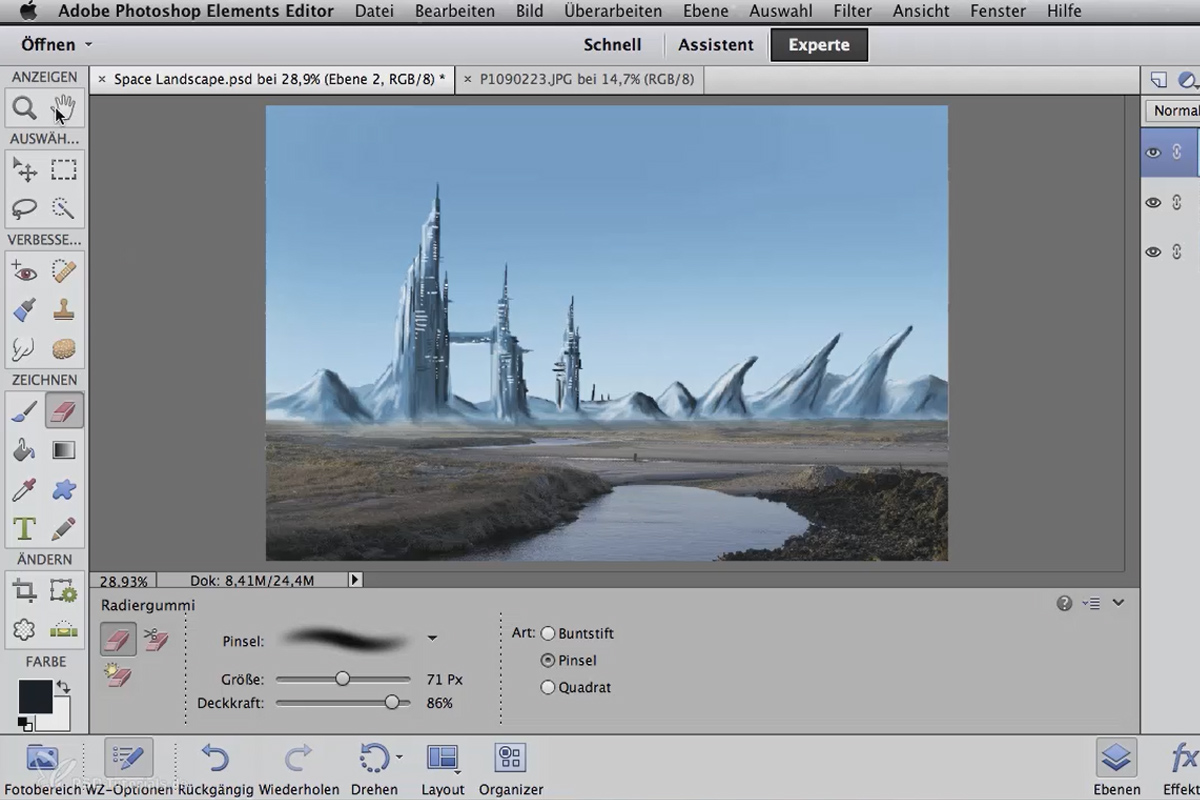Open the Überarbeiten menu

coord(613,11)
